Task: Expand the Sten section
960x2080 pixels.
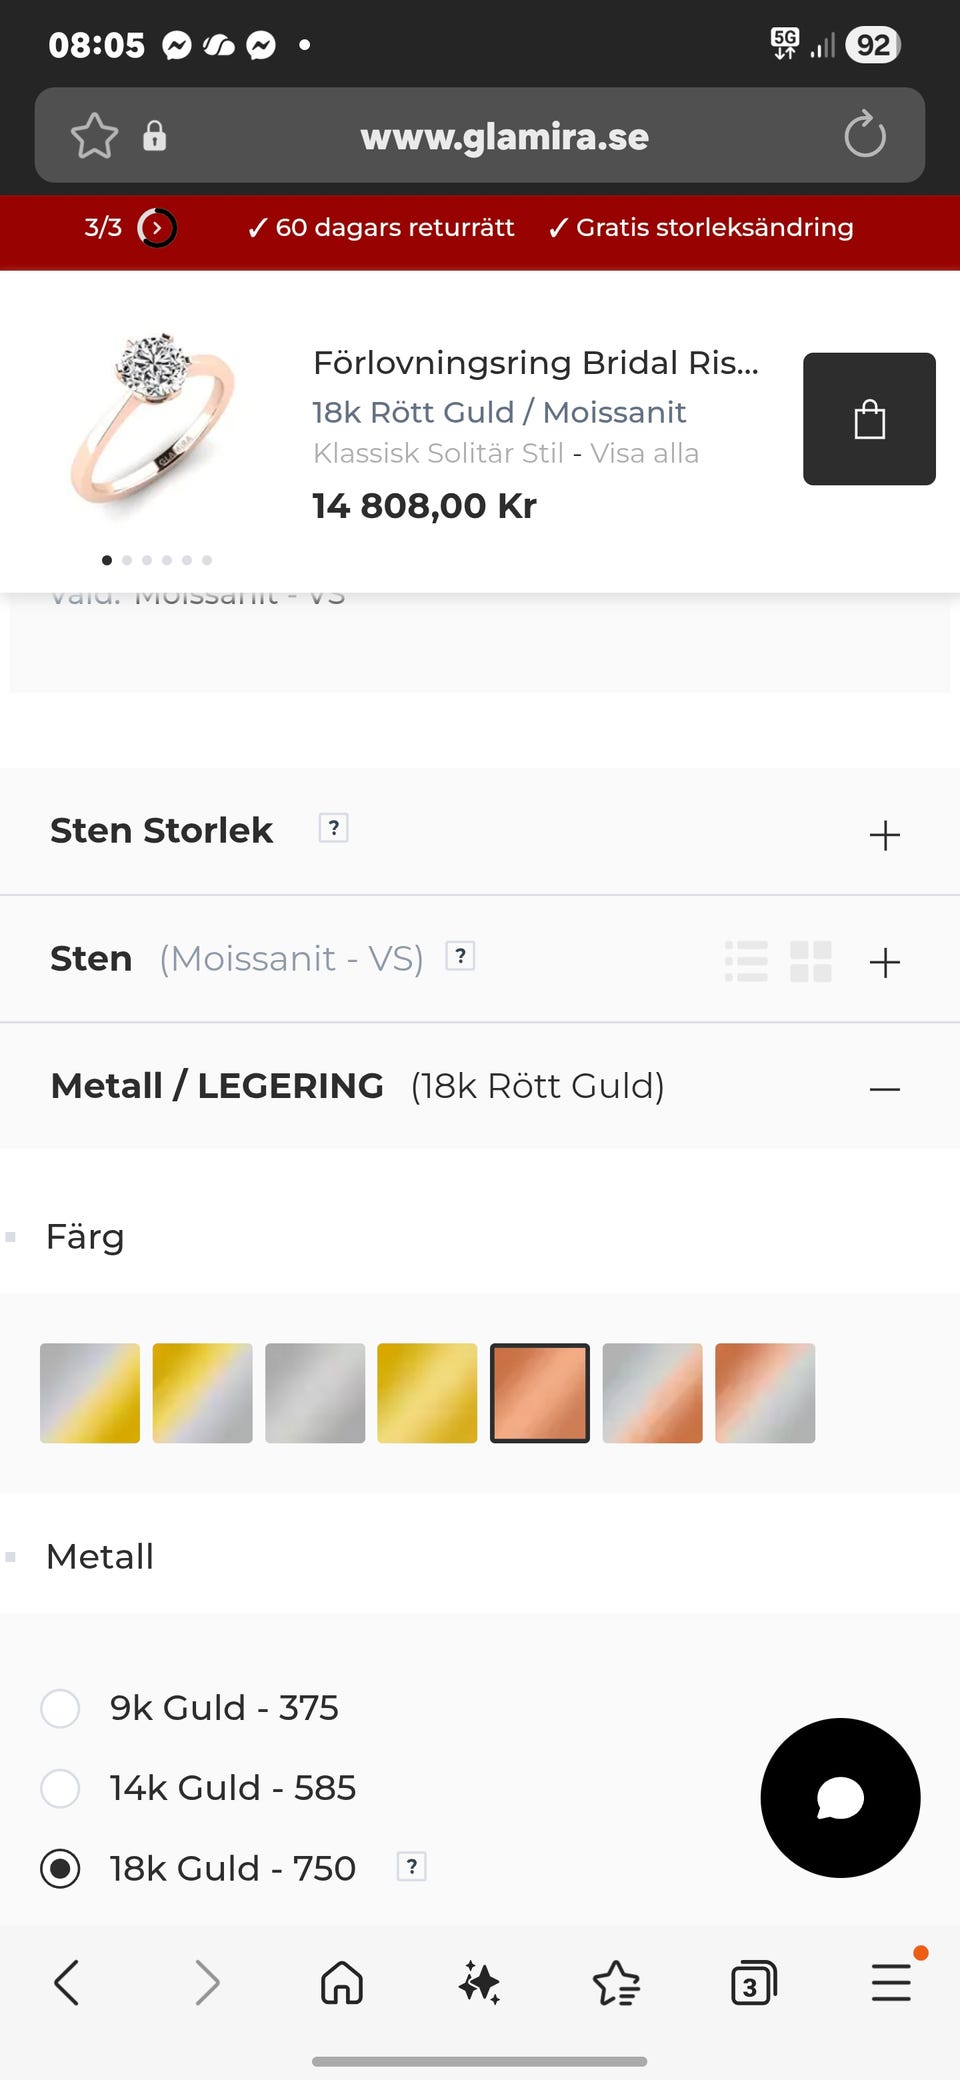Action: click(885, 963)
